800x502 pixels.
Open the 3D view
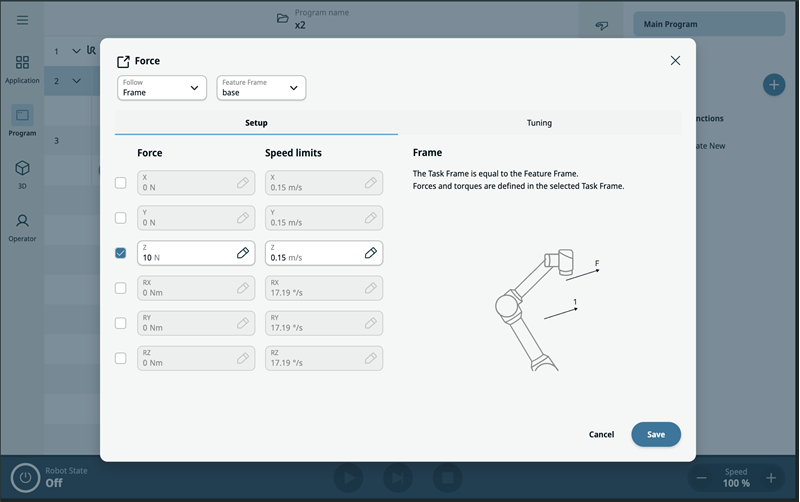point(22,174)
